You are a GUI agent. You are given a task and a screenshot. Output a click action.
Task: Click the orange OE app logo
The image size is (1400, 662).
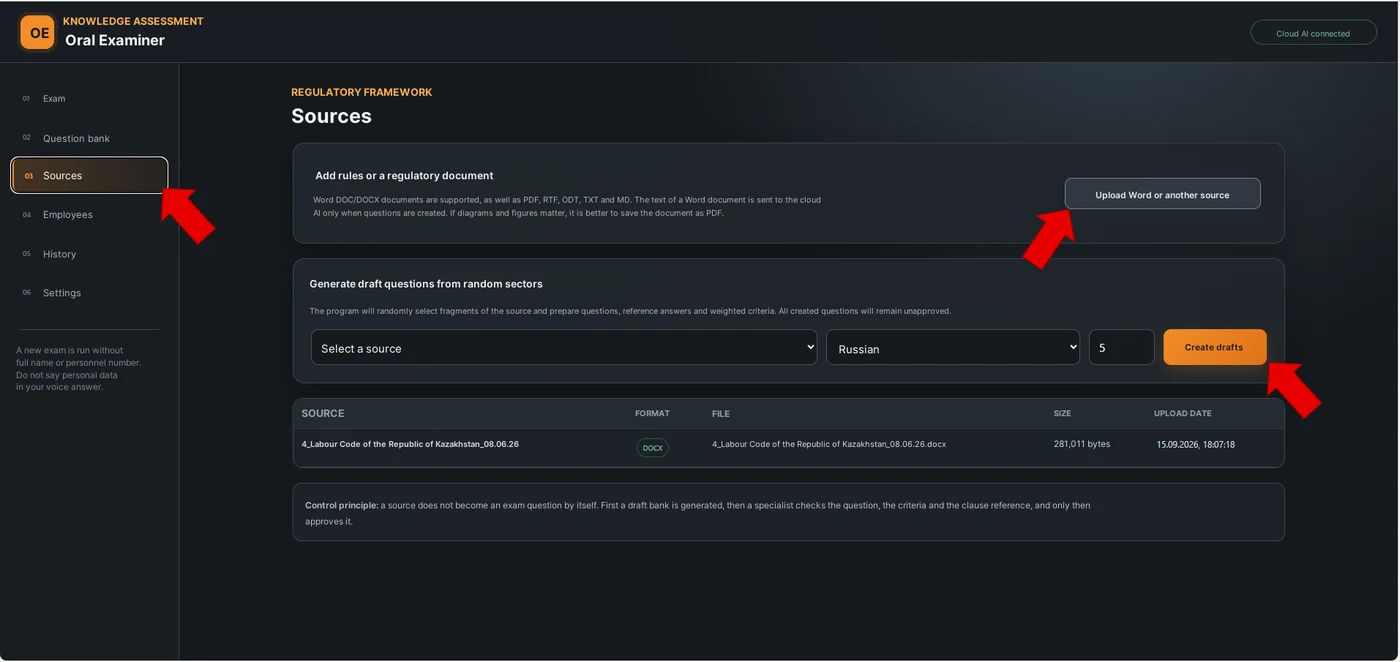(38, 32)
